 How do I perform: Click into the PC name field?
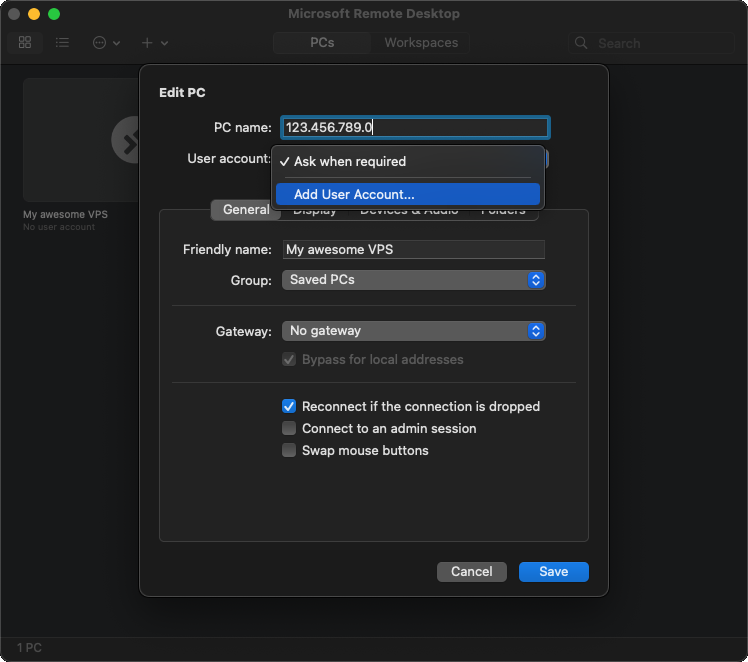tap(414, 128)
